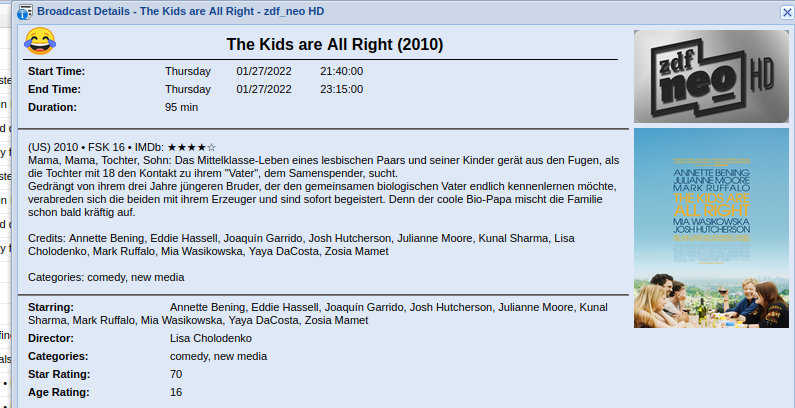Click The Kids Are All Right poster
This screenshot has width=795, height=408.
711,228
